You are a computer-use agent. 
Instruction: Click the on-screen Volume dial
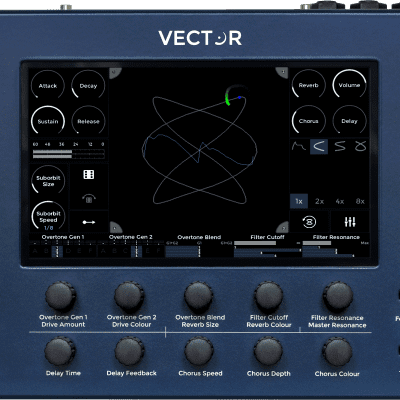click(349, 85)
